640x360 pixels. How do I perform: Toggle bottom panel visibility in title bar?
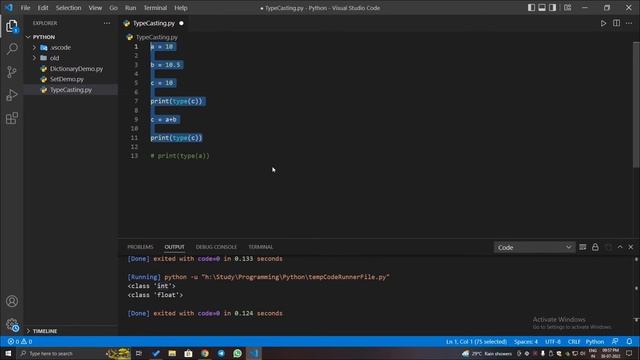(542, 8)
